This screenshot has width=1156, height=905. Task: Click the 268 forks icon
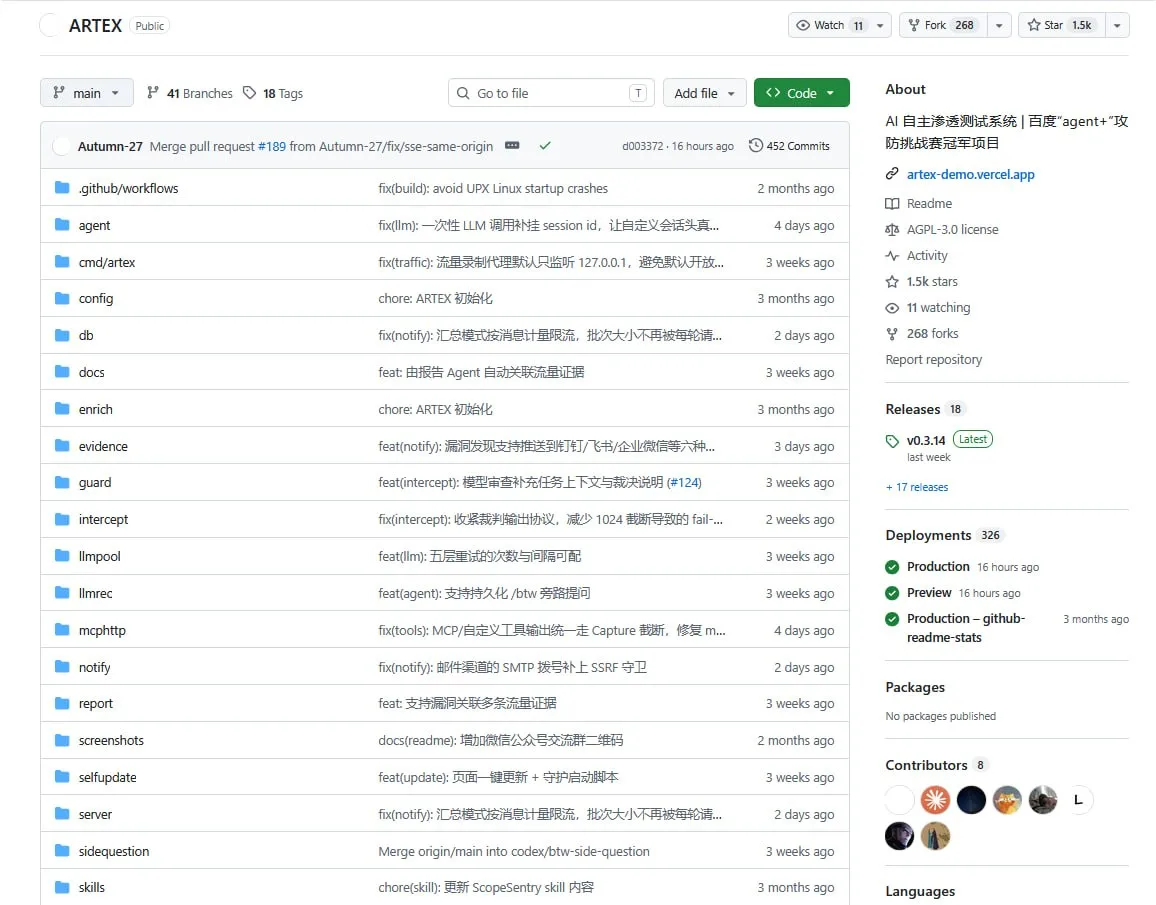click(x=892, y=333)
